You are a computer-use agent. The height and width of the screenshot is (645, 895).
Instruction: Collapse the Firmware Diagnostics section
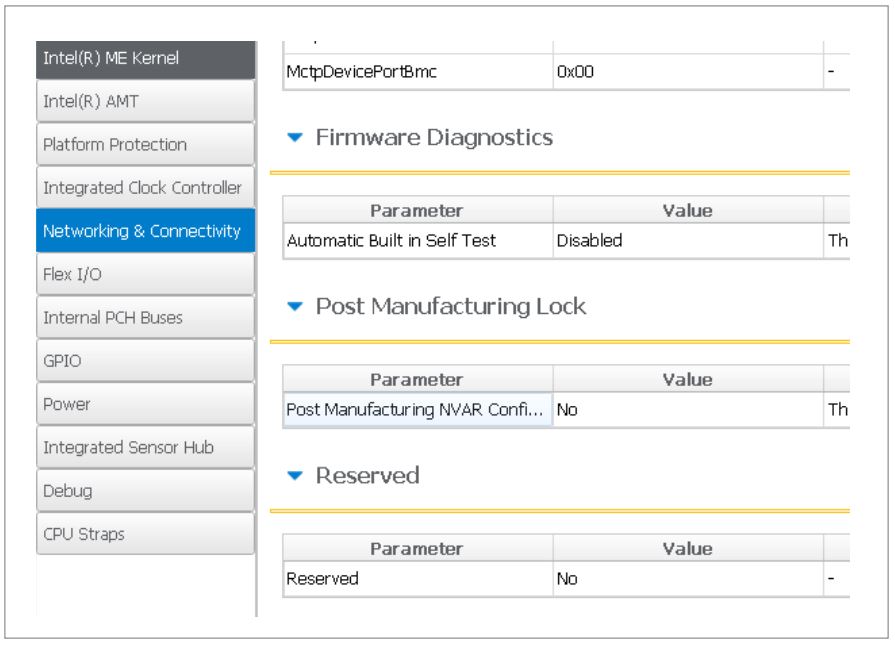coord(294,138)
